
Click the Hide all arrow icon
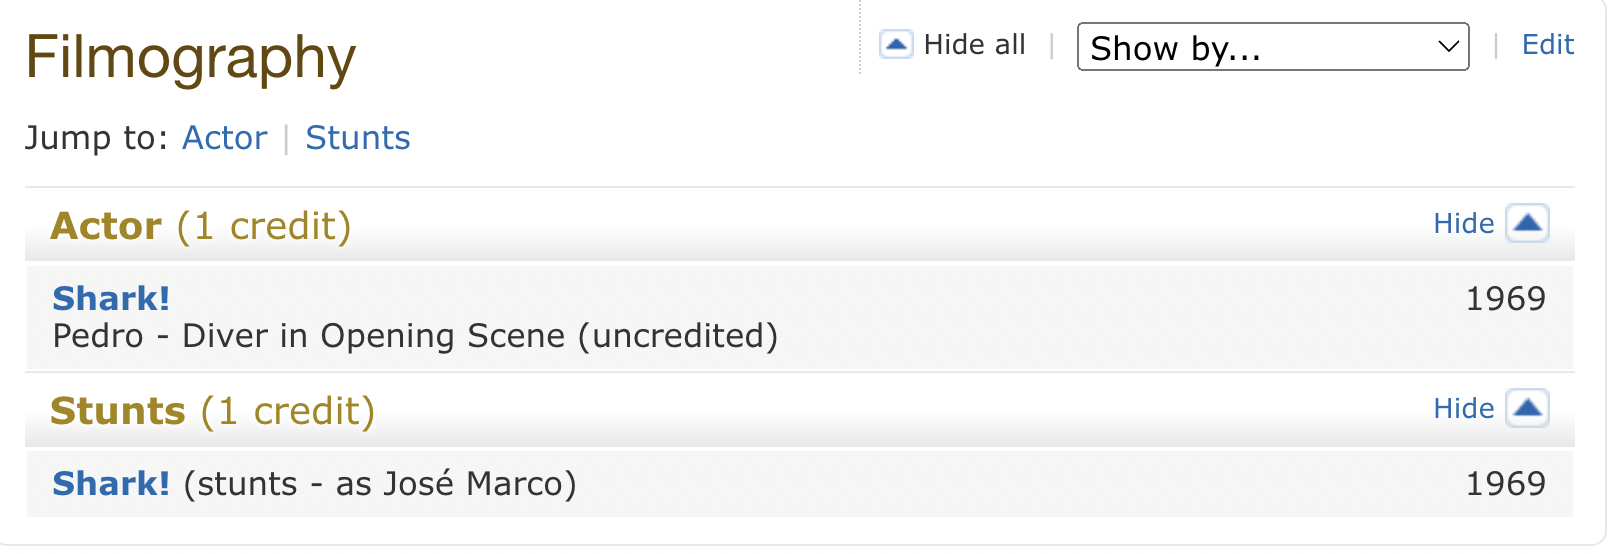[x=895, y=45]
